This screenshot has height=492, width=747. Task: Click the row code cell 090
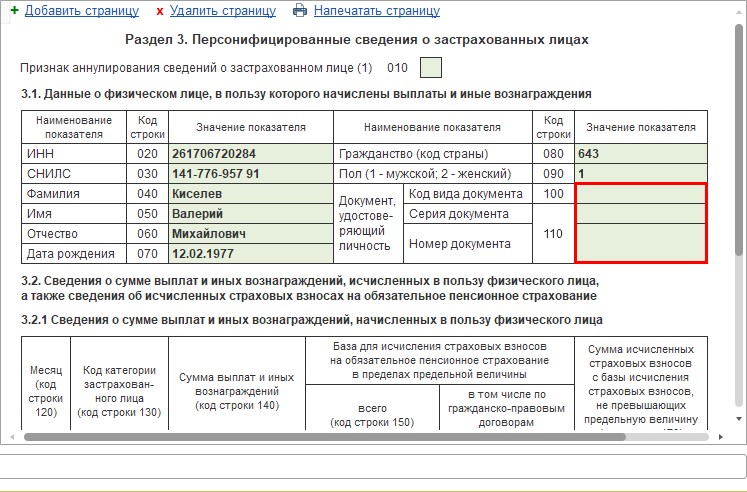point(553,174)
